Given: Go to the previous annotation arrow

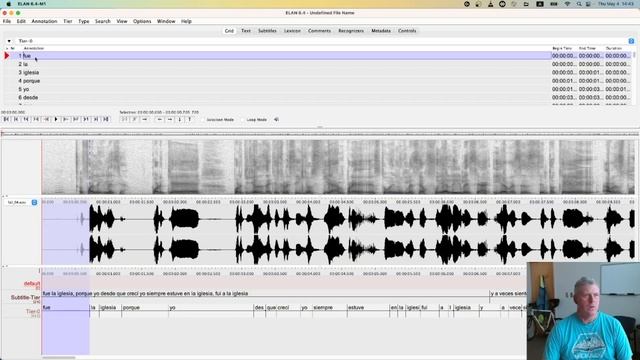Looking at the screenshot, I should (x=160, y=119).
